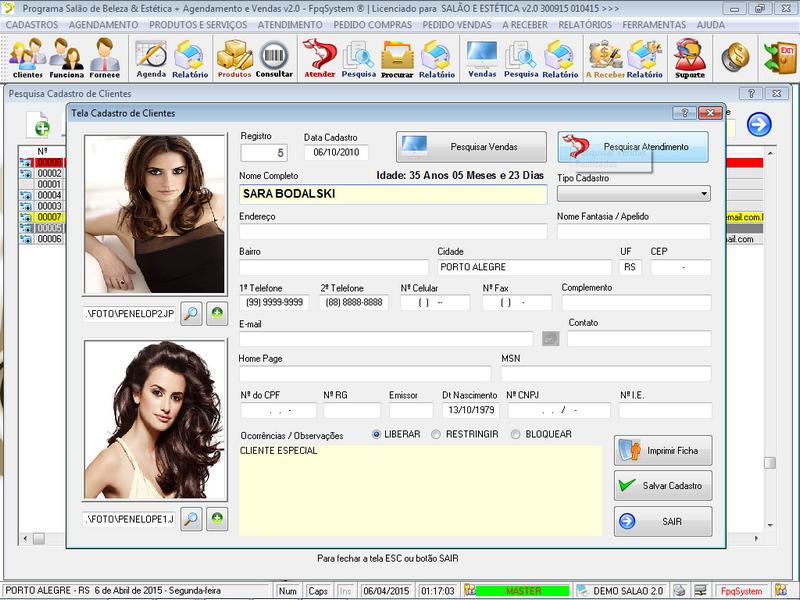Open the A Receber money icon
This screenshot has height=600, width=800.
pyautogui.click(x=605, y=59)
